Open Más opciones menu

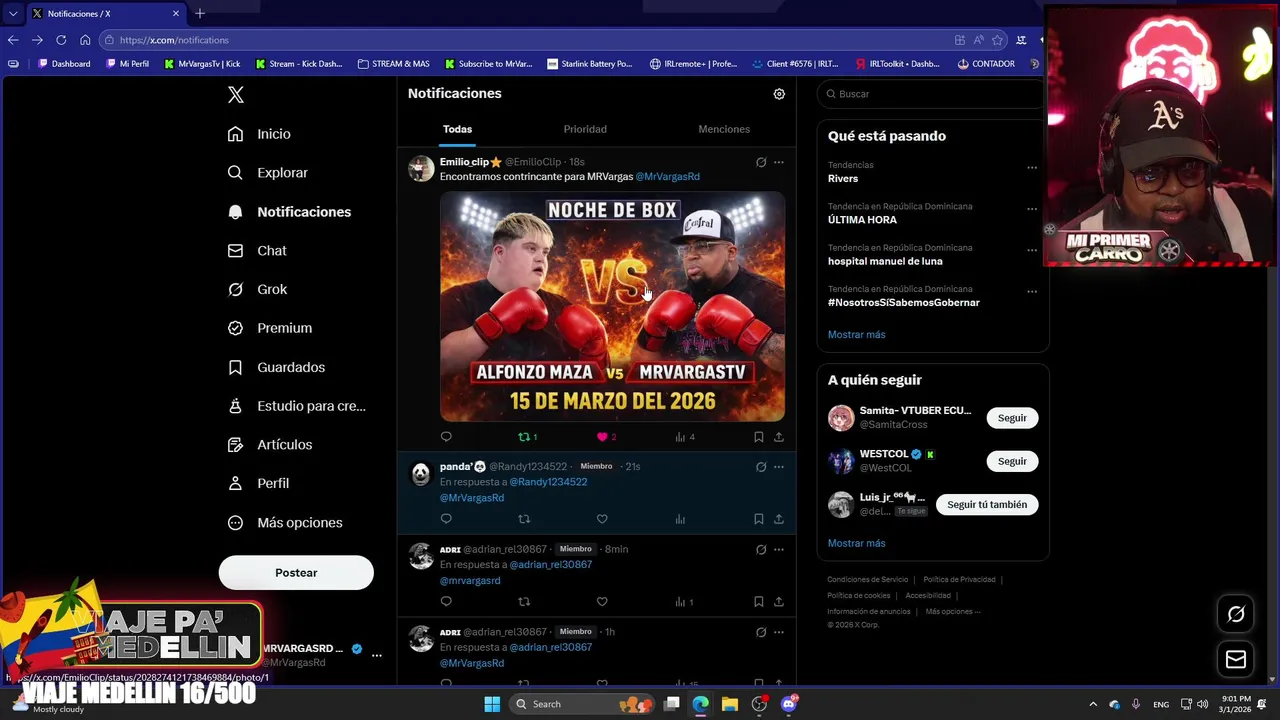(285, 522)
